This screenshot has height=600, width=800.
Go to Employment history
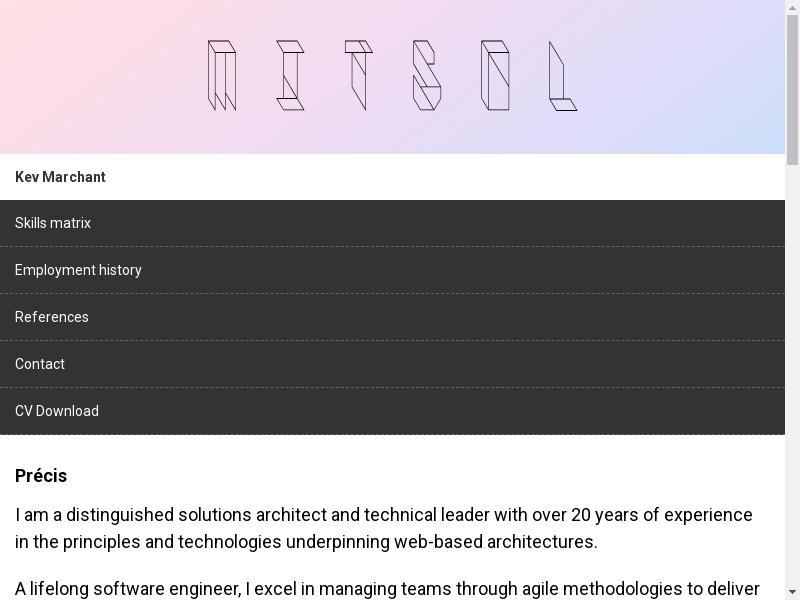point(78,270)
